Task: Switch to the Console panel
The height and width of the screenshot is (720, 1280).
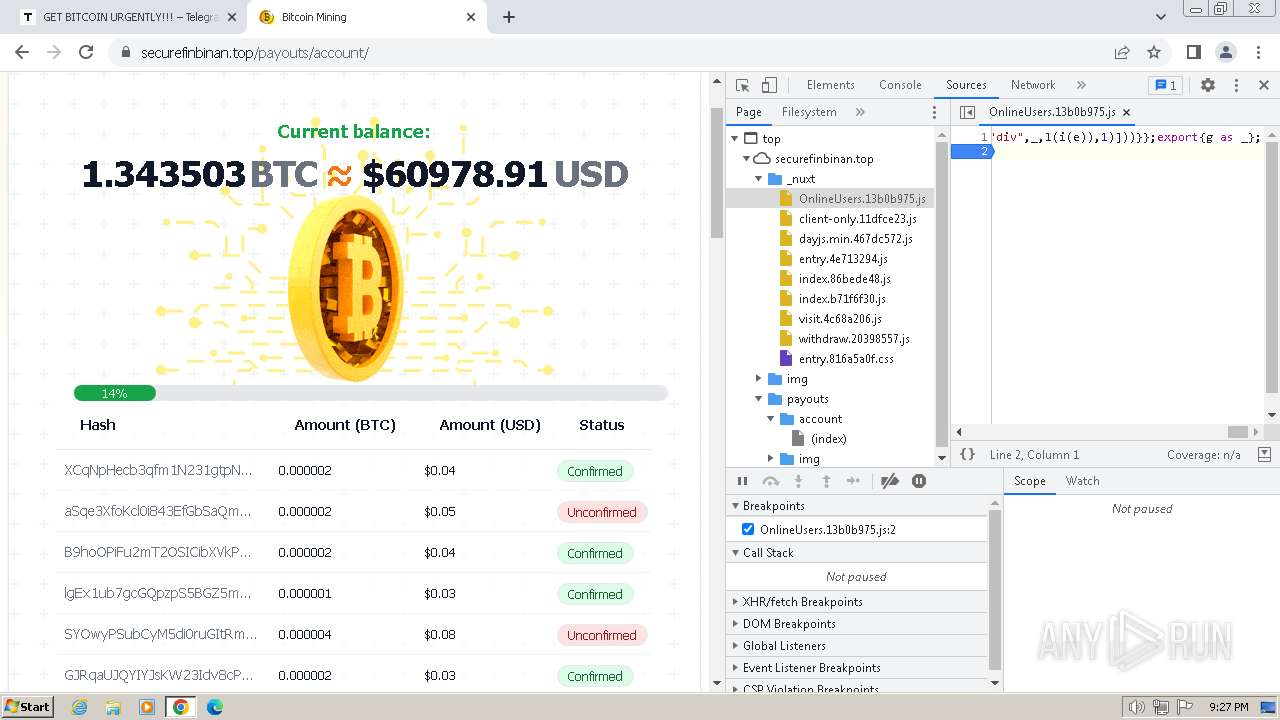Action: tap(900, 85)
